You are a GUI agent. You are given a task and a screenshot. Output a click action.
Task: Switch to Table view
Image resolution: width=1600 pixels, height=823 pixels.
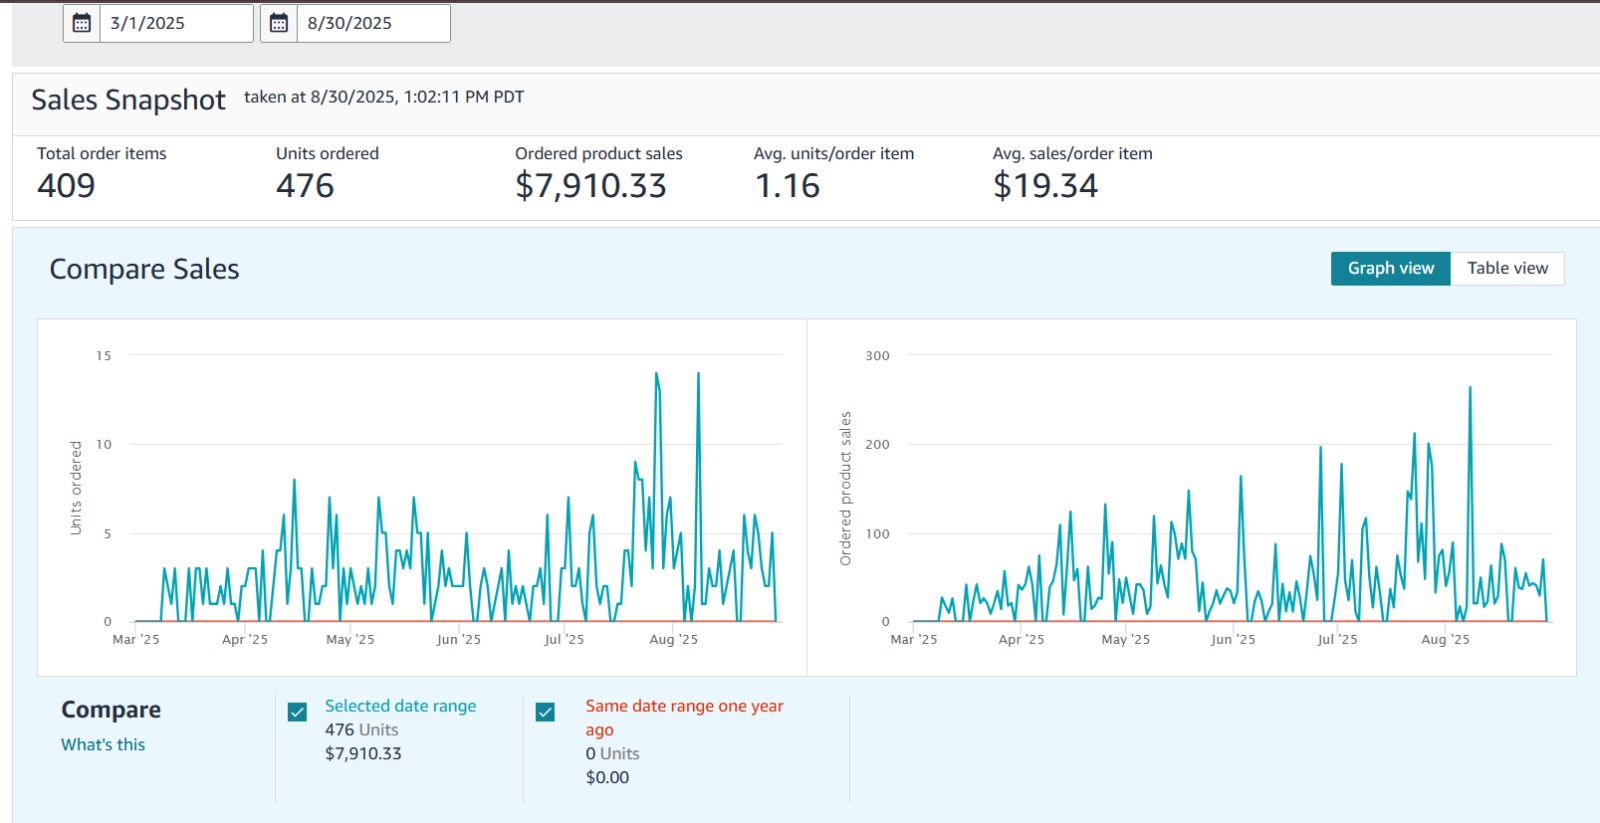[1507, 268]
